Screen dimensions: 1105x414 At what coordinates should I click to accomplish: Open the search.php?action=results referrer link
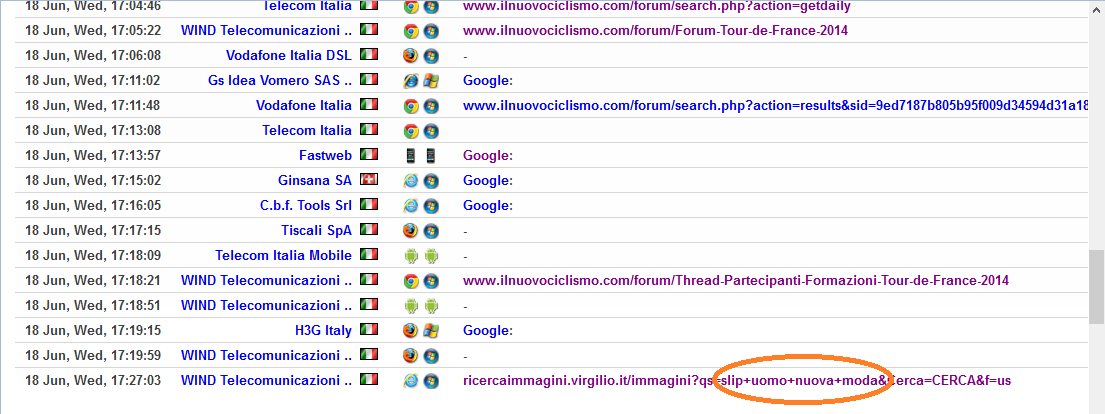(775, 106)
